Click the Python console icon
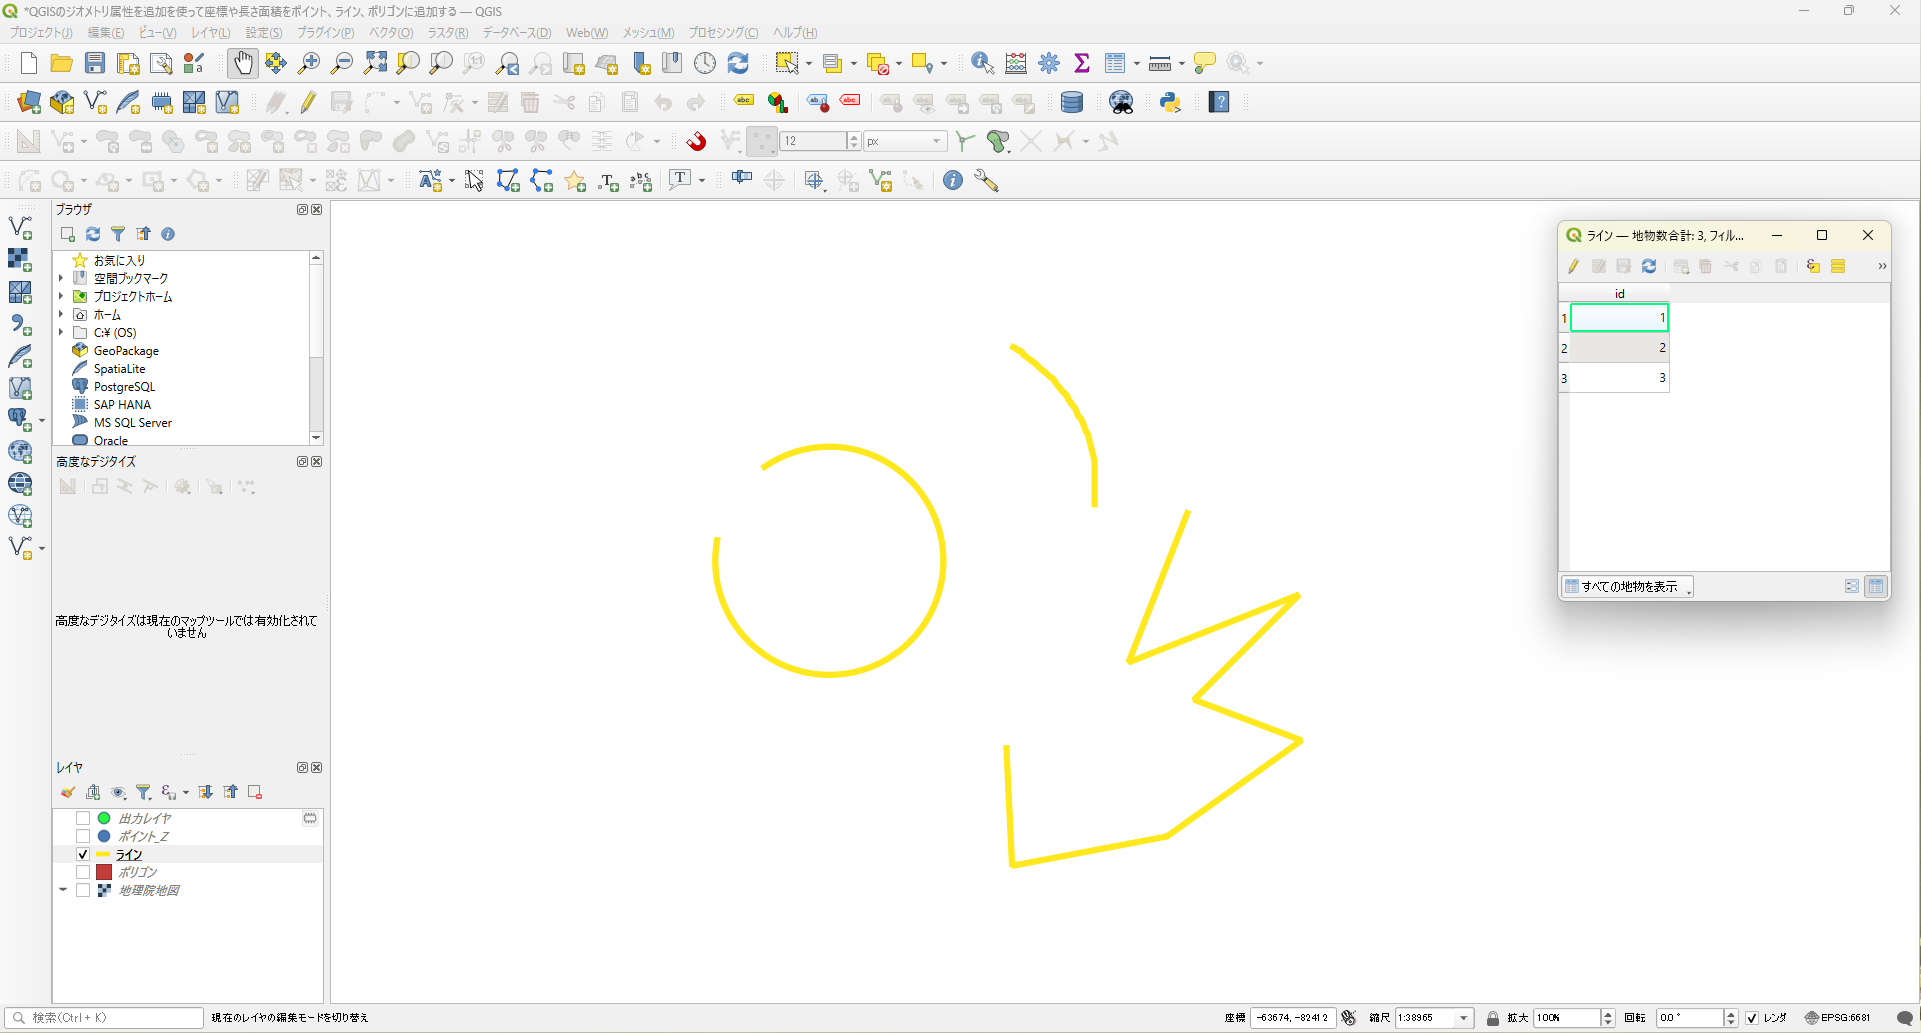Screen dimensions: 1921x1033 (x=1170, y=102)
